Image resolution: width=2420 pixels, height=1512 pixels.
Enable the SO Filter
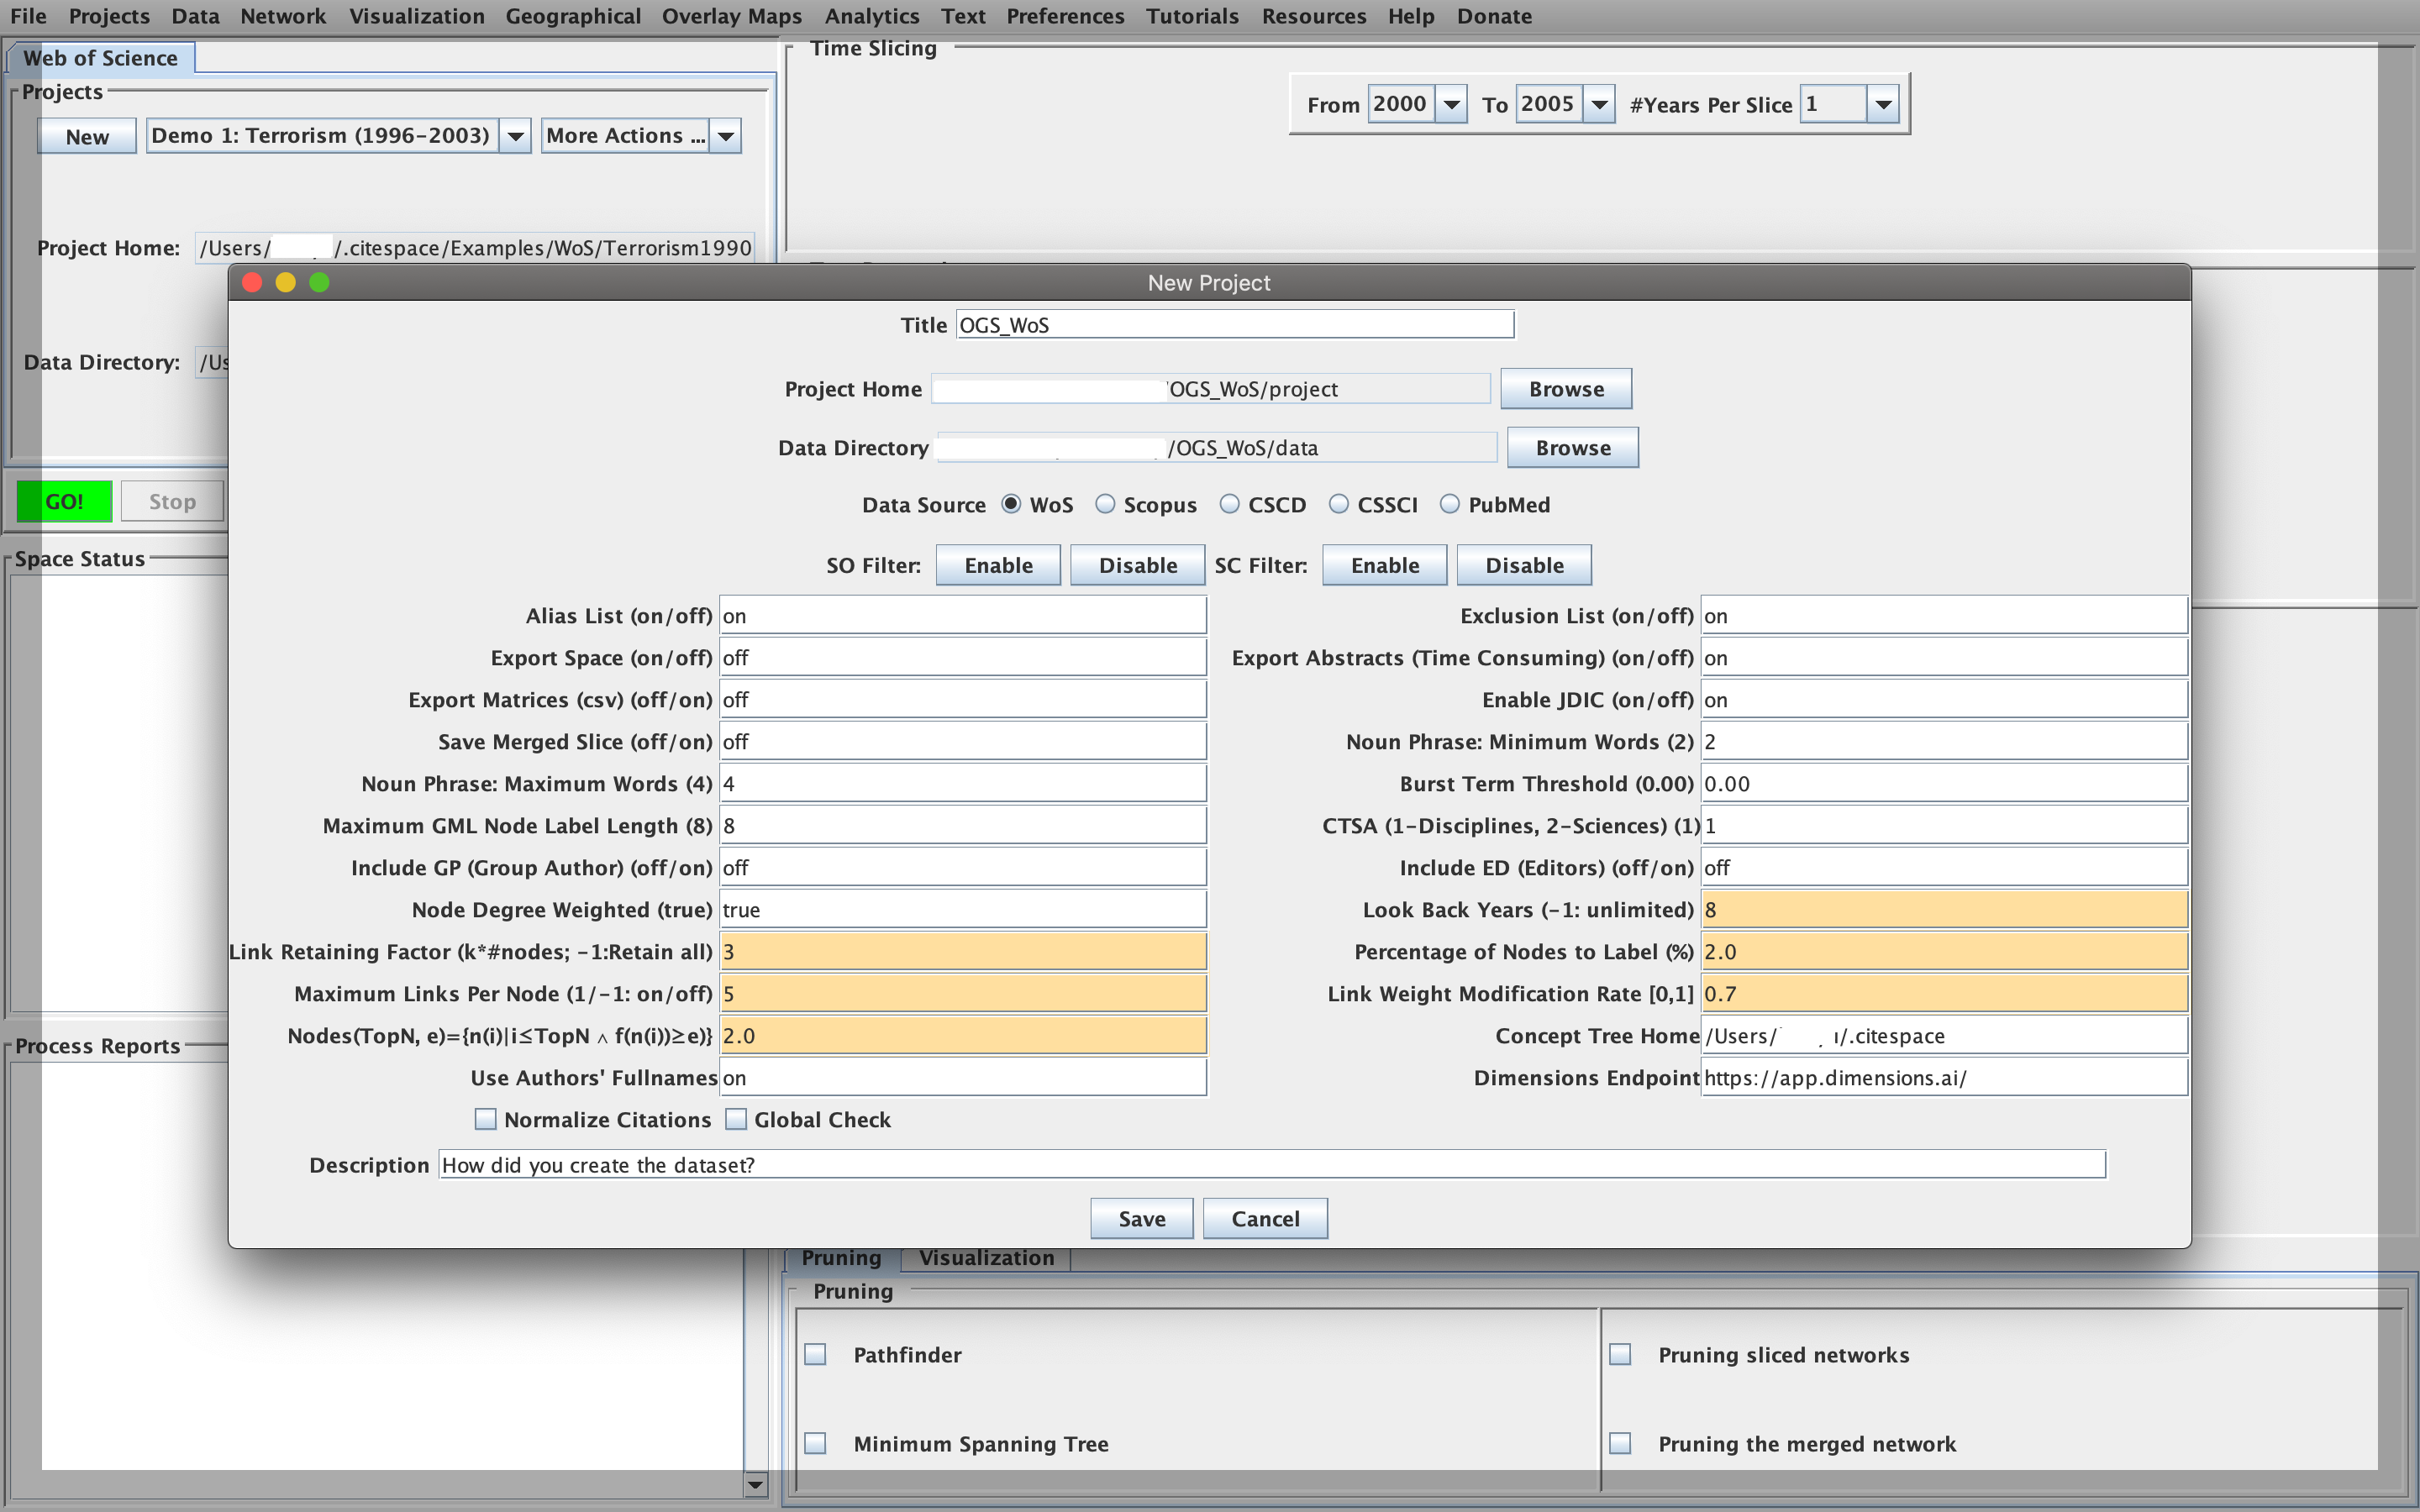998,565
